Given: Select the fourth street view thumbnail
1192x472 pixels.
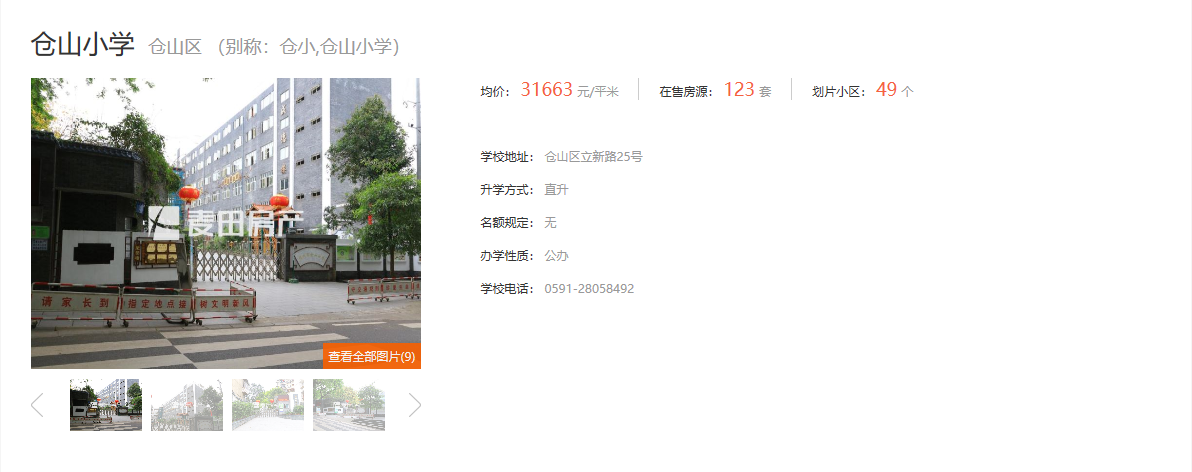Looking at the screenshot, I should click(349, 405).
